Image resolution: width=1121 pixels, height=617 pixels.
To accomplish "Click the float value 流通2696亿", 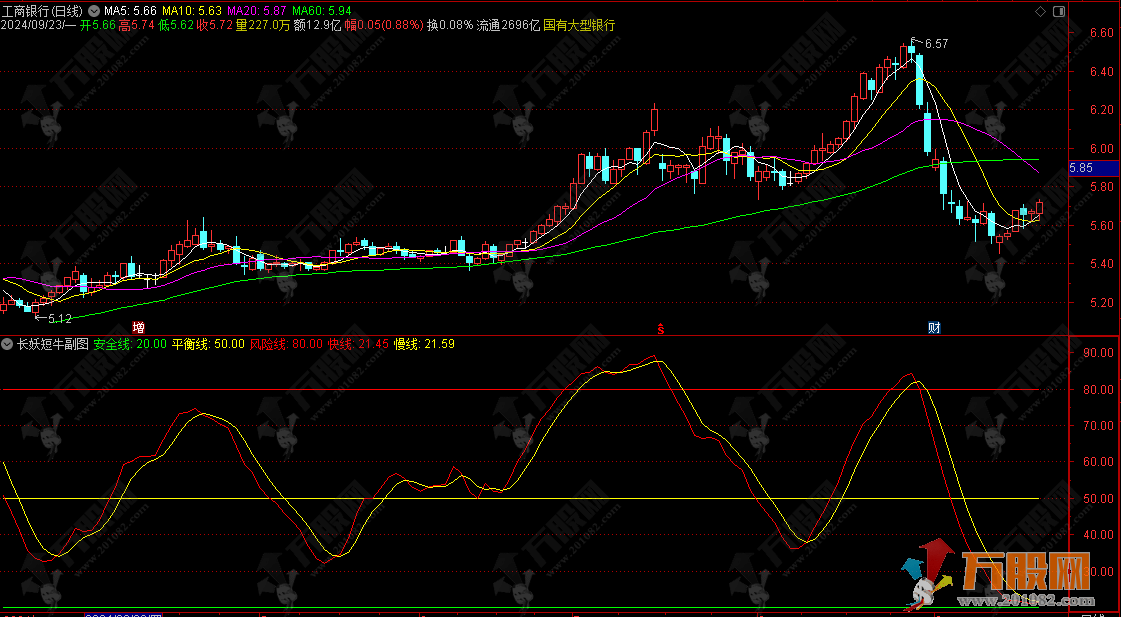I will click(508, 25).
